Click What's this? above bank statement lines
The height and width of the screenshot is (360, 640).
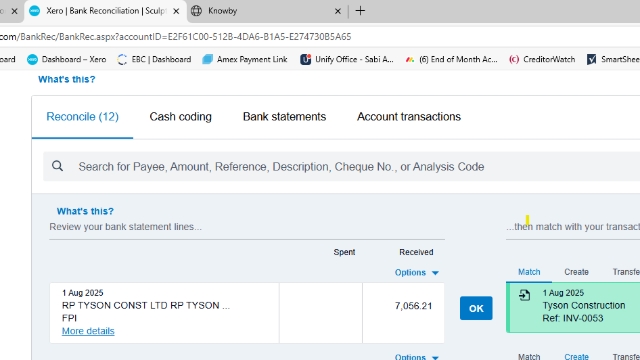[x=85, y=211]
